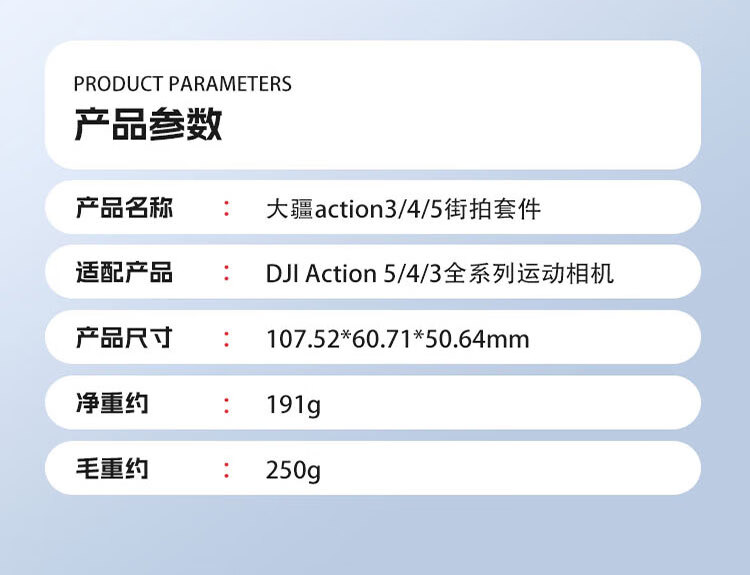The height and width of the screenshot is (575, 750).
Task: Click the 250g gross weight value
Action: [293, 470]
